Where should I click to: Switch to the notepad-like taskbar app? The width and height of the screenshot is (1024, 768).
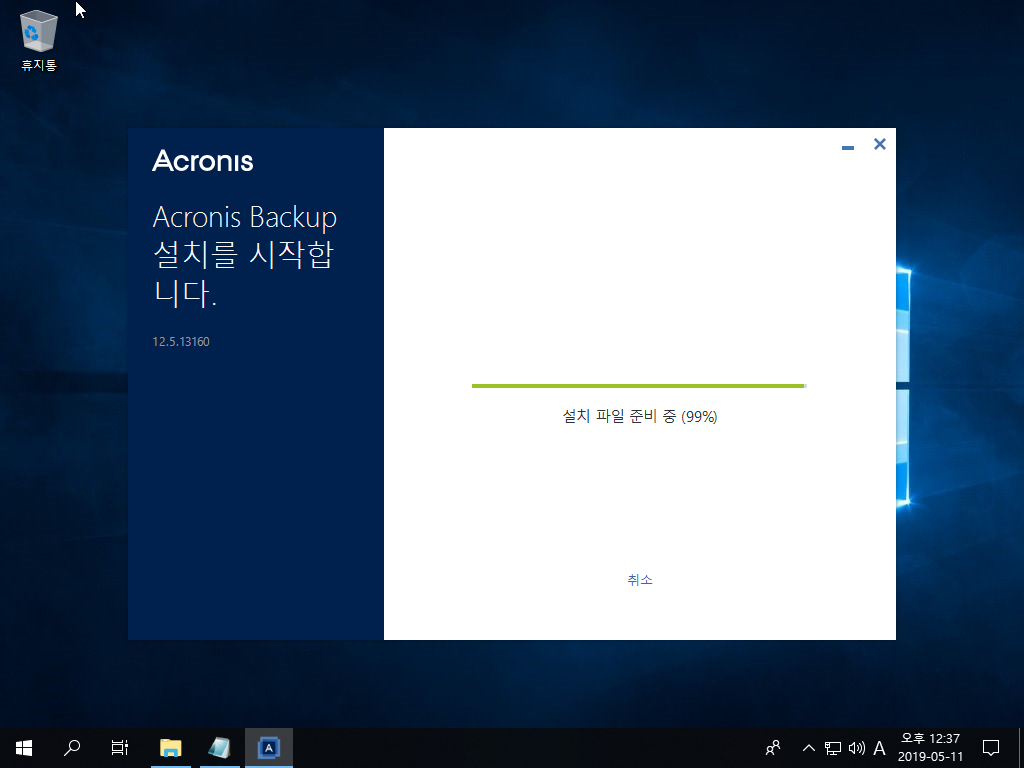[219, 748]
